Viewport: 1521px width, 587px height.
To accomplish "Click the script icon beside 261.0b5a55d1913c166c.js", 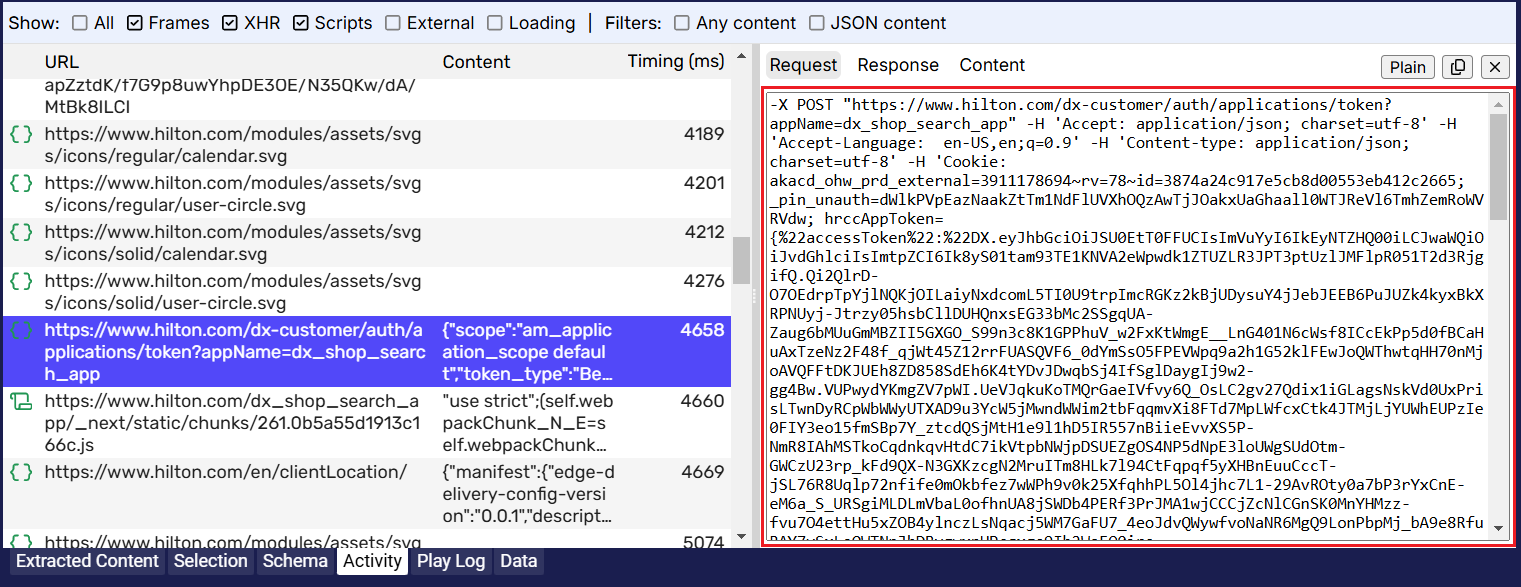I will coord(21,401).
